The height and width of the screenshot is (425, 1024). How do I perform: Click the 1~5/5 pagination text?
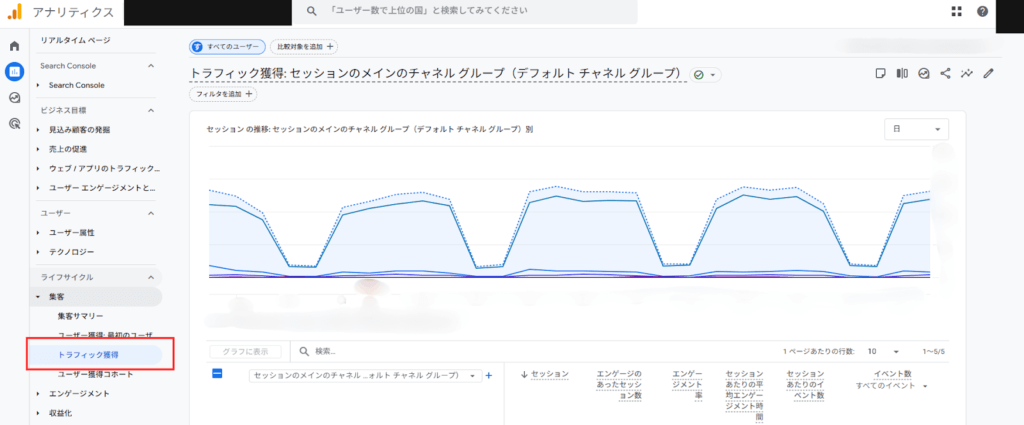click(x=933, y=351)
